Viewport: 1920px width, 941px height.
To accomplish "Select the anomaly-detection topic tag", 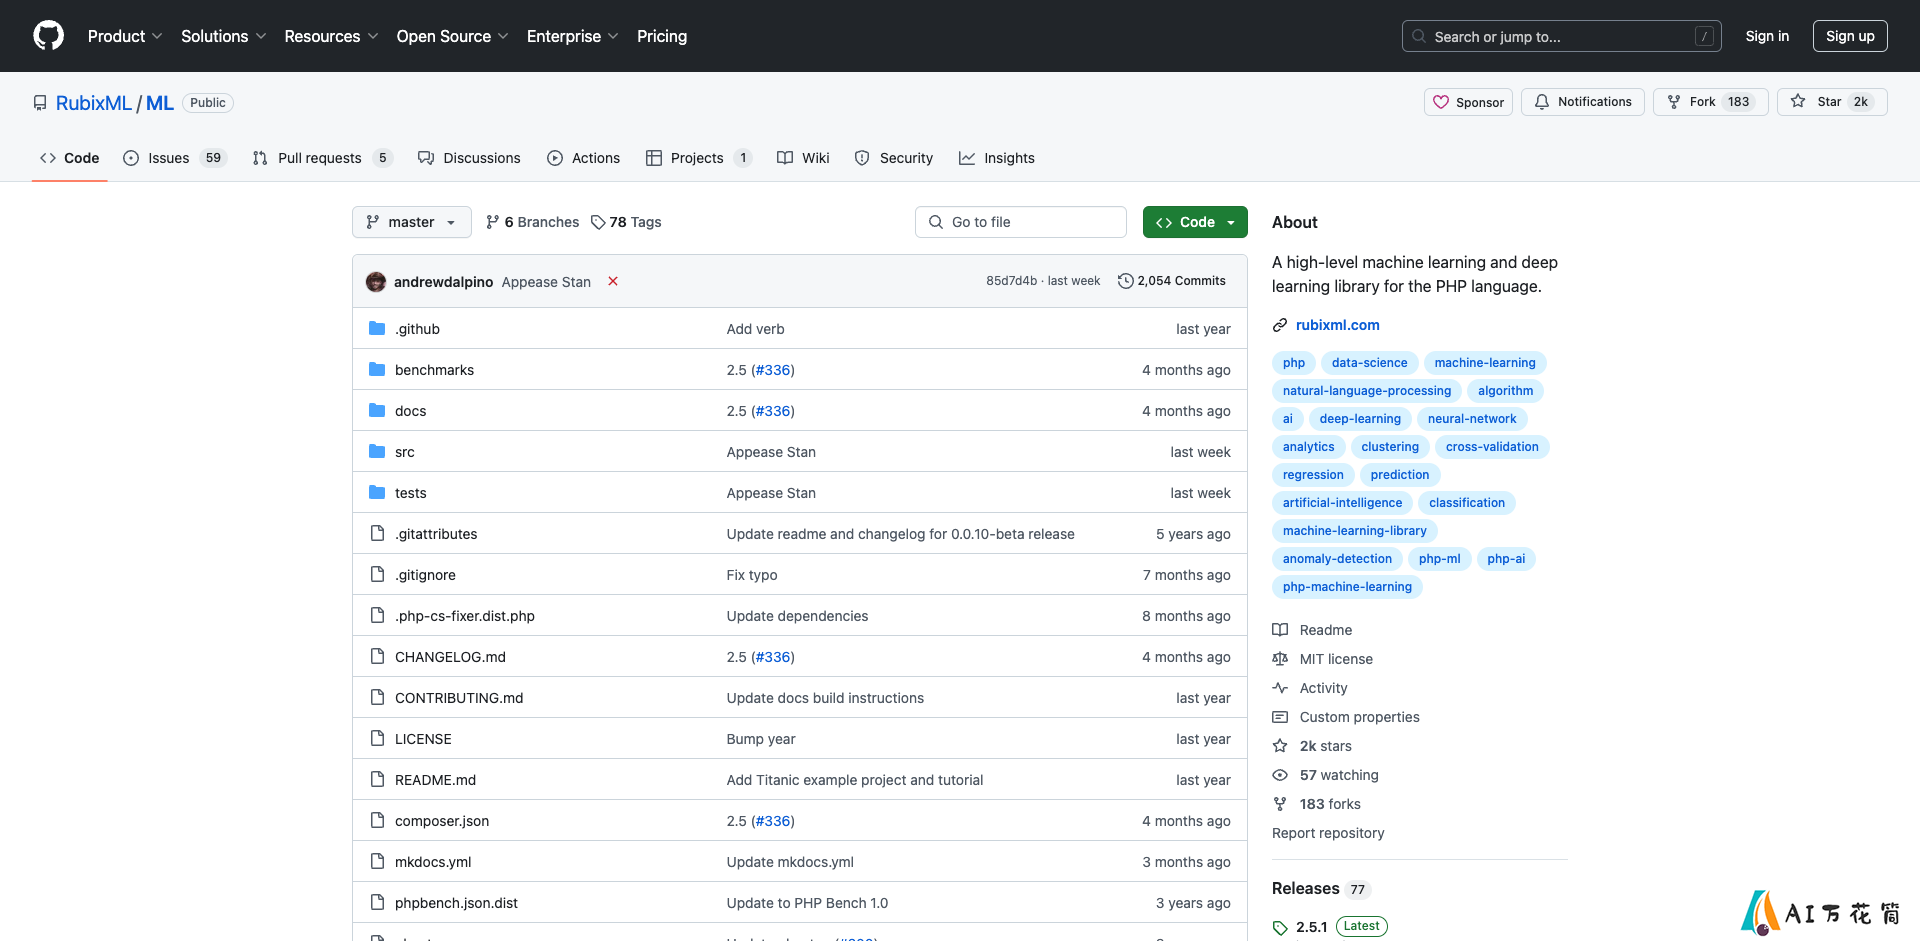I will tap(1337, 559).
